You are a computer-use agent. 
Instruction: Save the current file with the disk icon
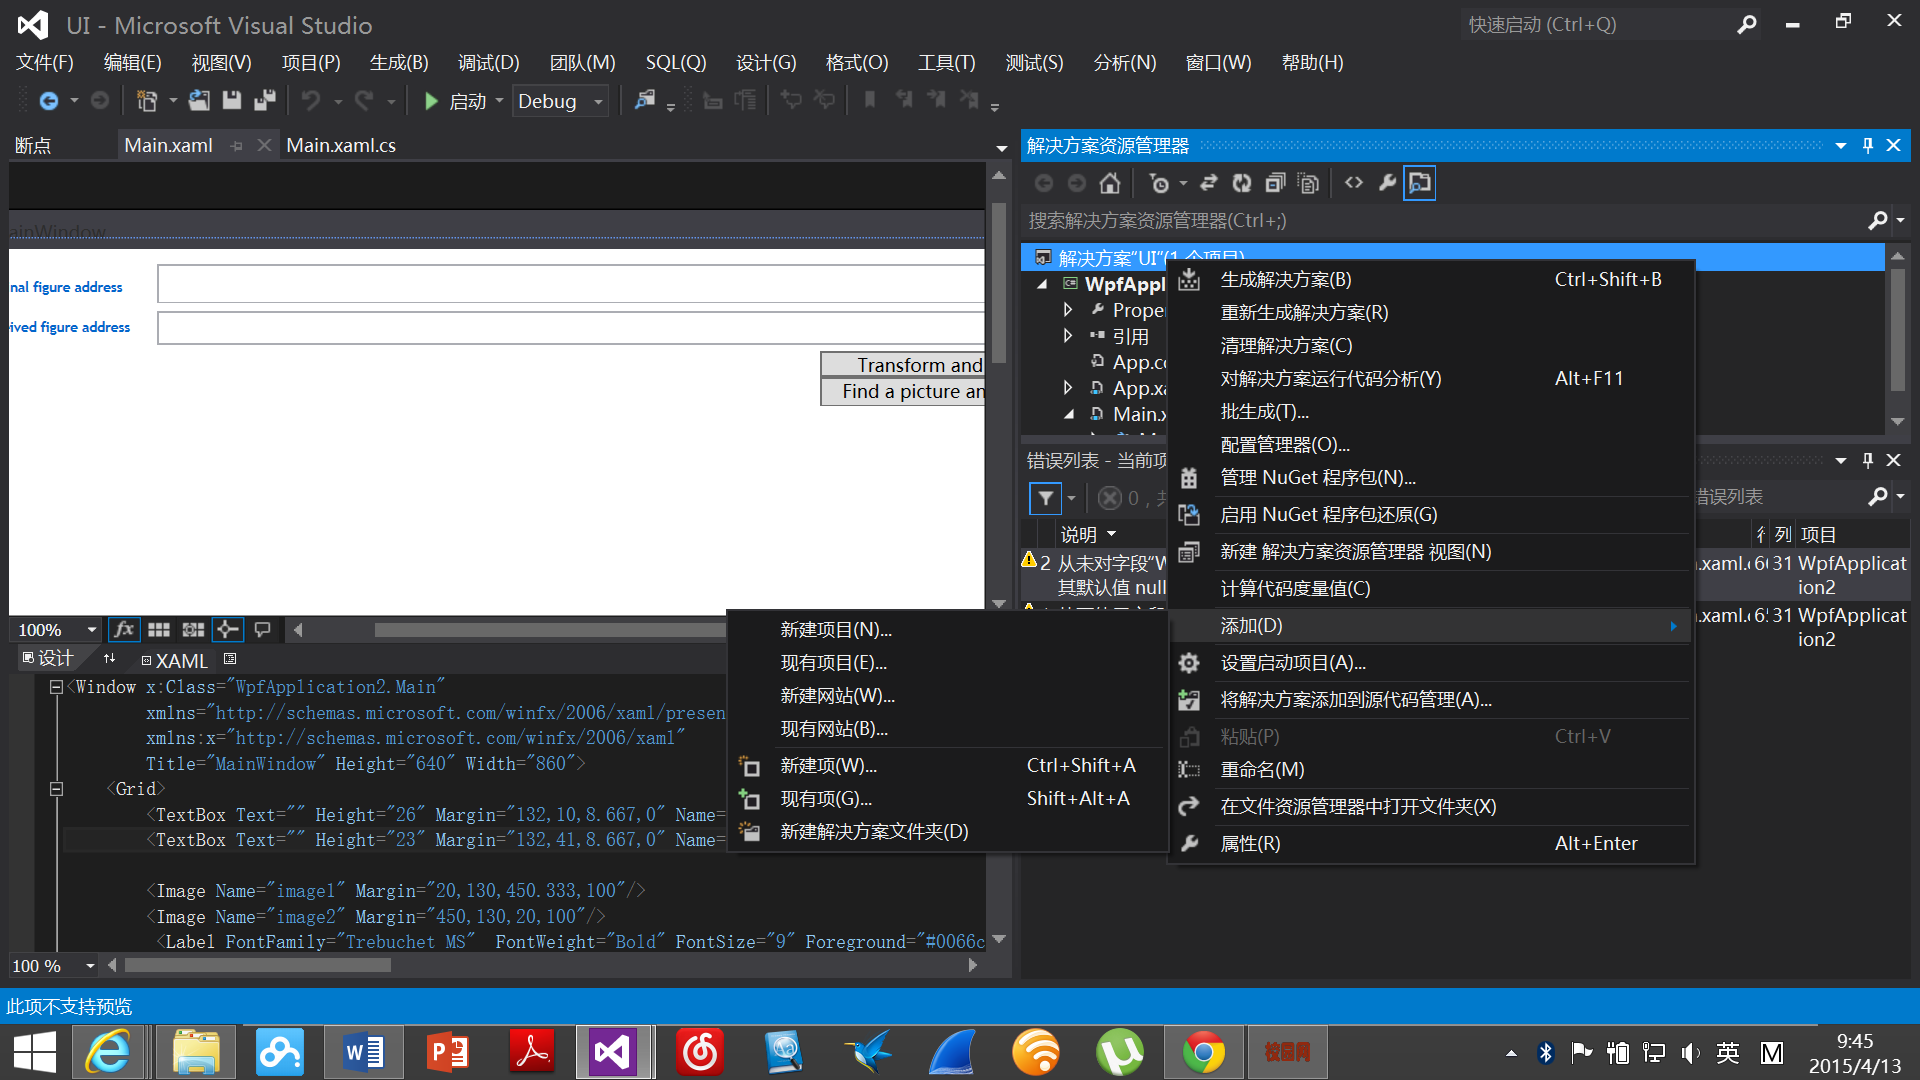click(x=232, y=101)
